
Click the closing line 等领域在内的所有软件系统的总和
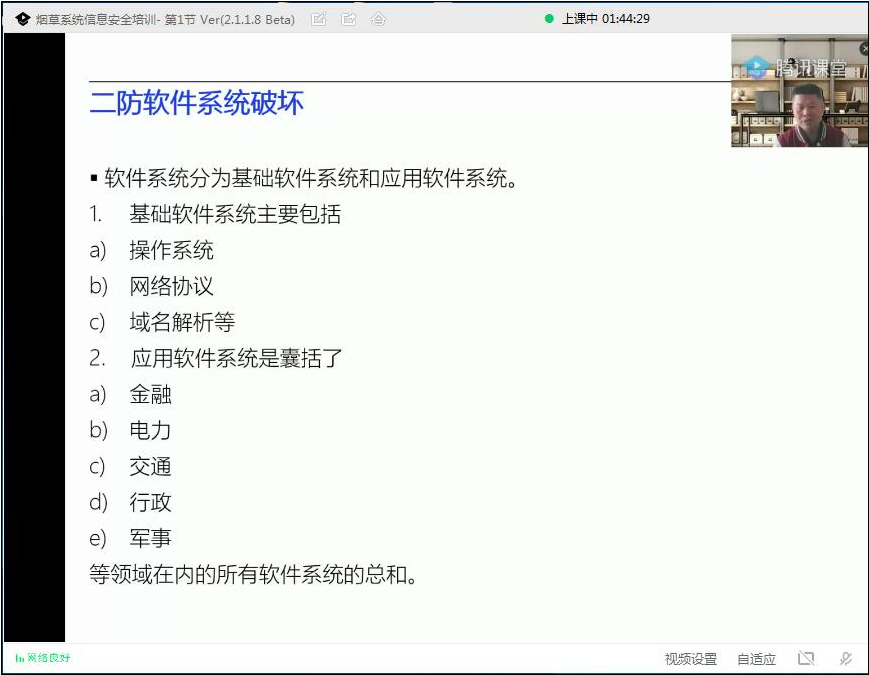click(253, 575)
